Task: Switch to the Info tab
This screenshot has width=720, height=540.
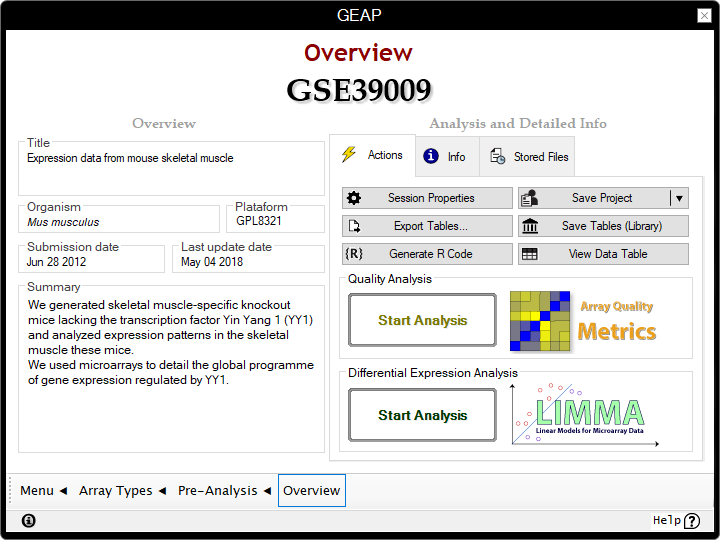Action: point(445,157)
